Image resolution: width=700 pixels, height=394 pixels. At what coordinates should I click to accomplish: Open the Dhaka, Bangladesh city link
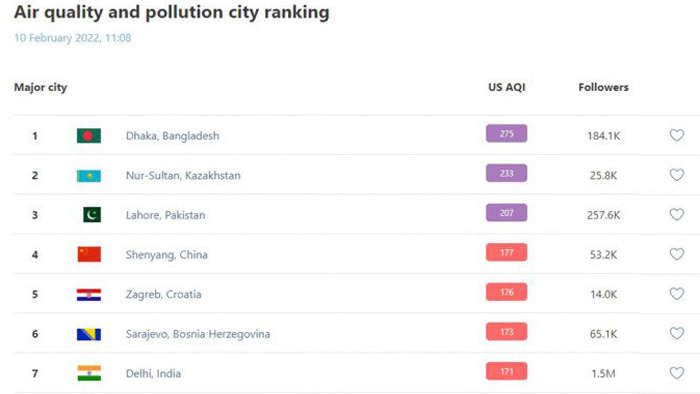(x=172, y=136)
